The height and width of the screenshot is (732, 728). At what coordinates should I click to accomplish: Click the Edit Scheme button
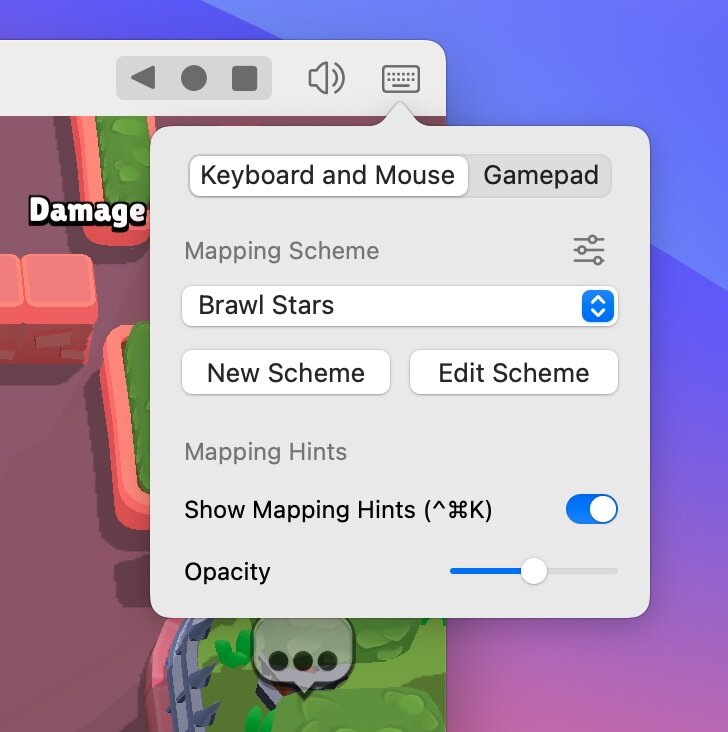coord(514,373)
